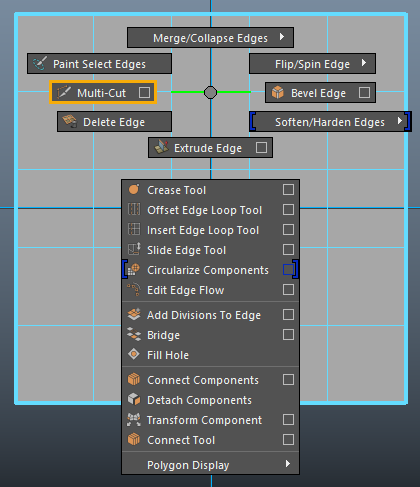Expand the Polygon Display submenu arrow
420x487 pixels.
tap(288, 464)
